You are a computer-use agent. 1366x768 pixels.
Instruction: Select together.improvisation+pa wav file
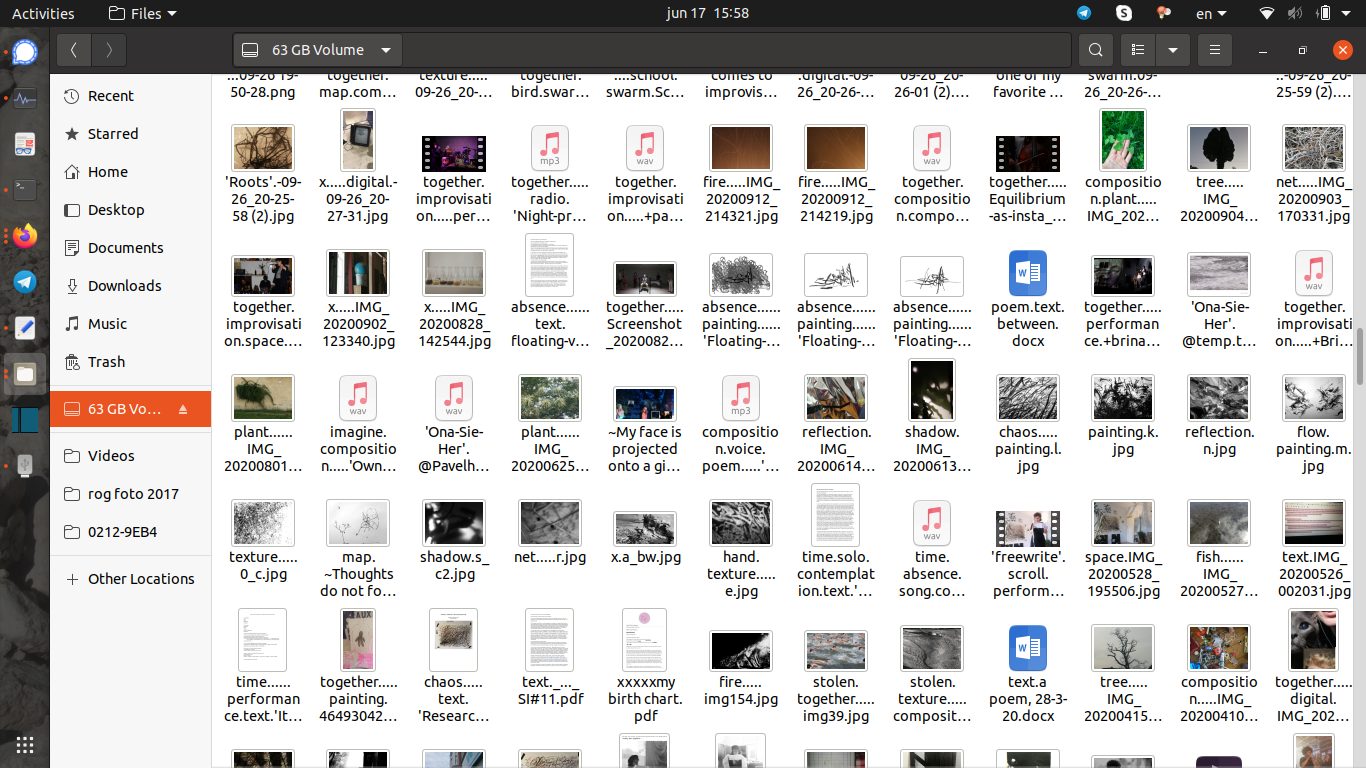(x=645, y=174)
